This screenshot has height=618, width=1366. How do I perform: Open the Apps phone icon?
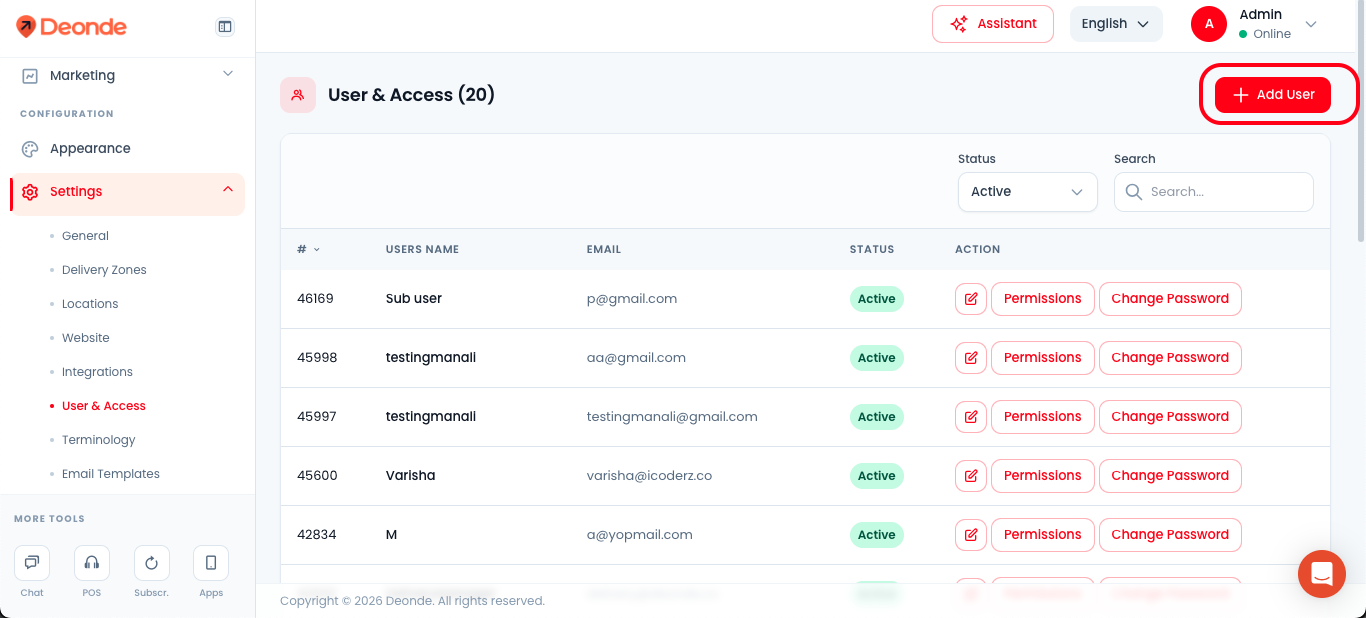(211, 563)
